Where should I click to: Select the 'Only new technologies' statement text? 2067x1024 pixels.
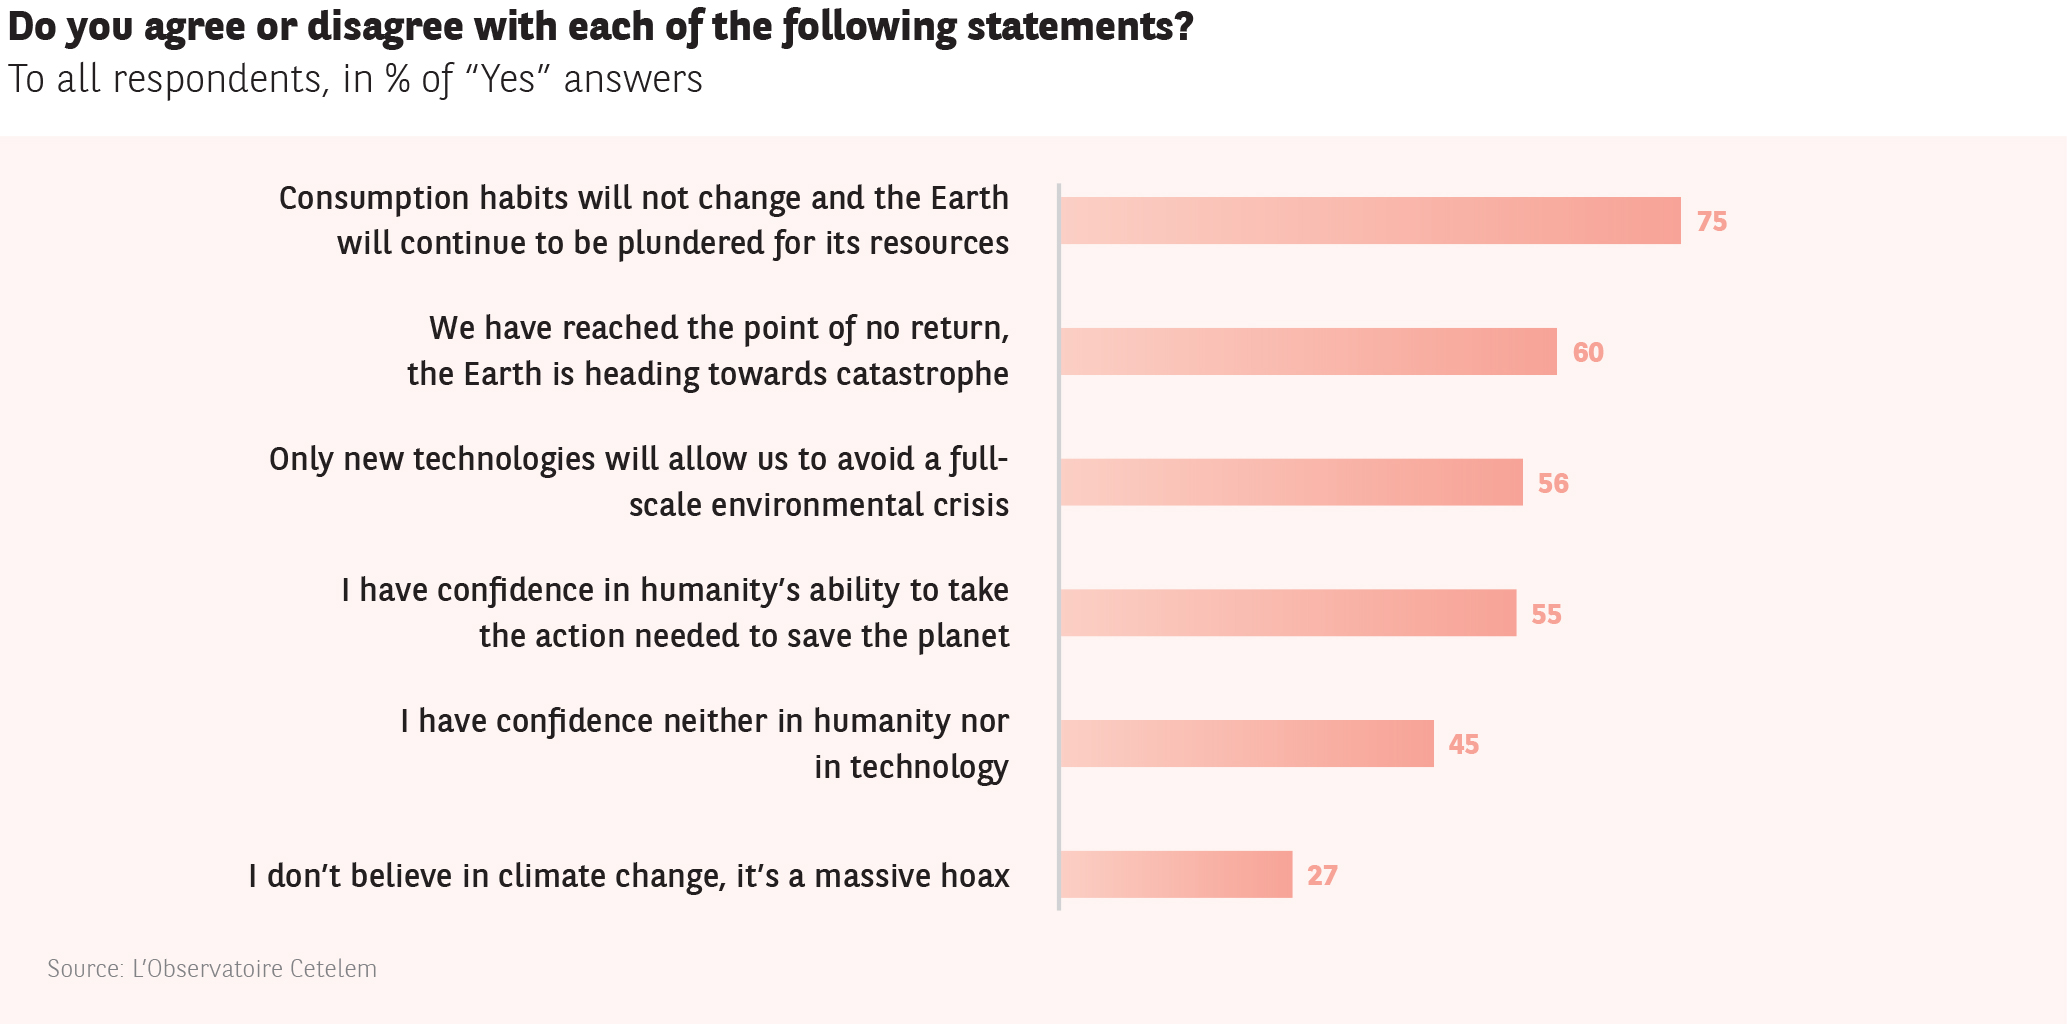pos(639,481)
